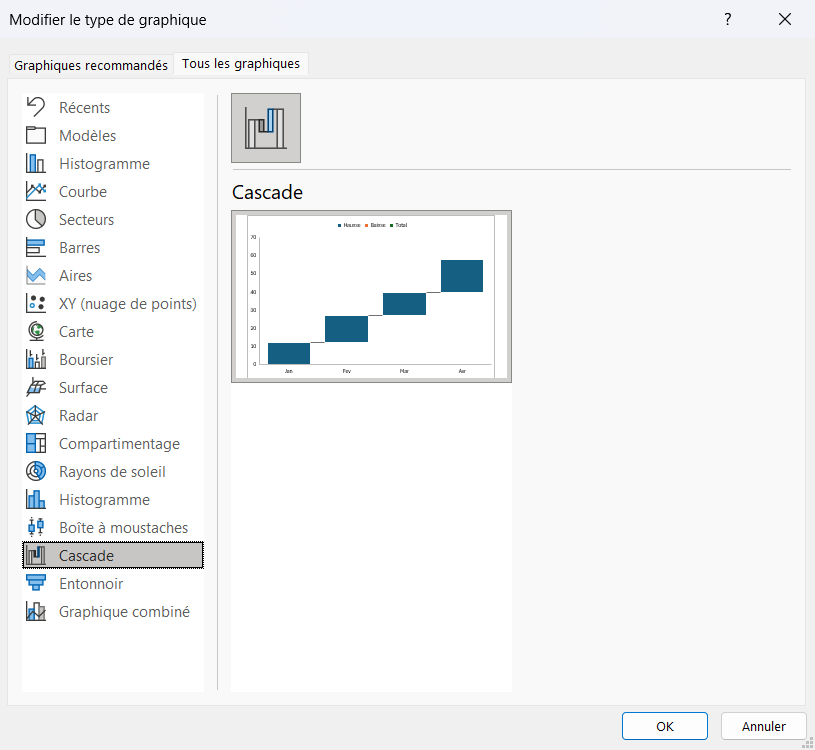Choose the Courbe category label
The image size is (815, 750).
(x=83, y=192)
